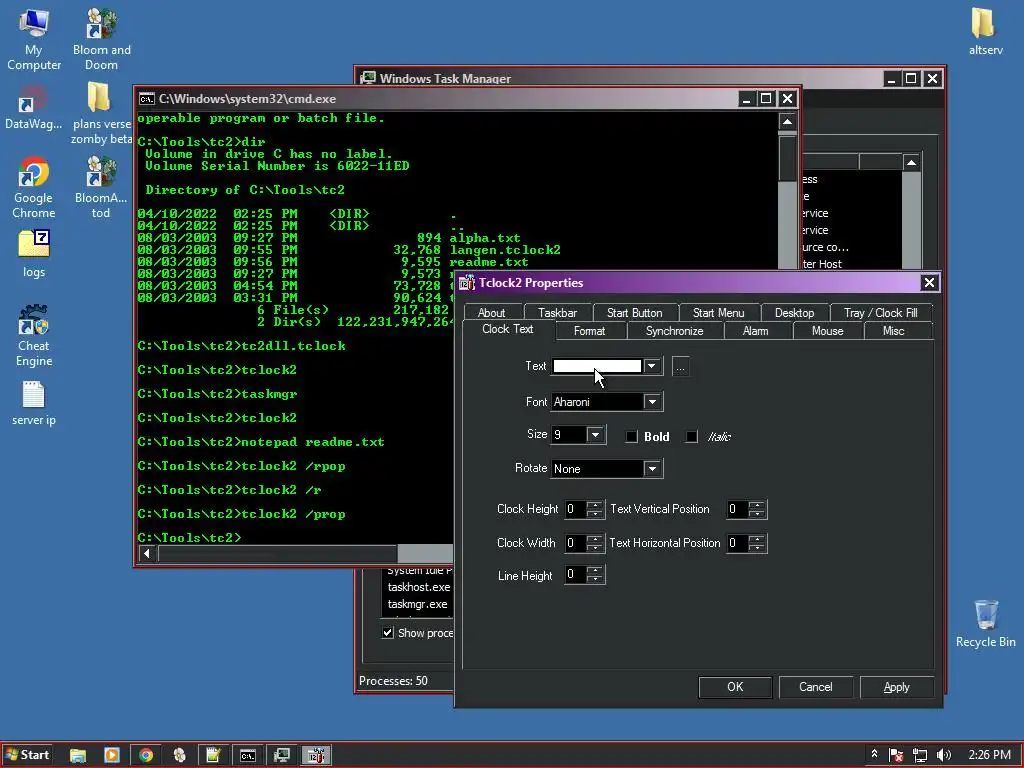Switch to the About tab

click(491, 313)
